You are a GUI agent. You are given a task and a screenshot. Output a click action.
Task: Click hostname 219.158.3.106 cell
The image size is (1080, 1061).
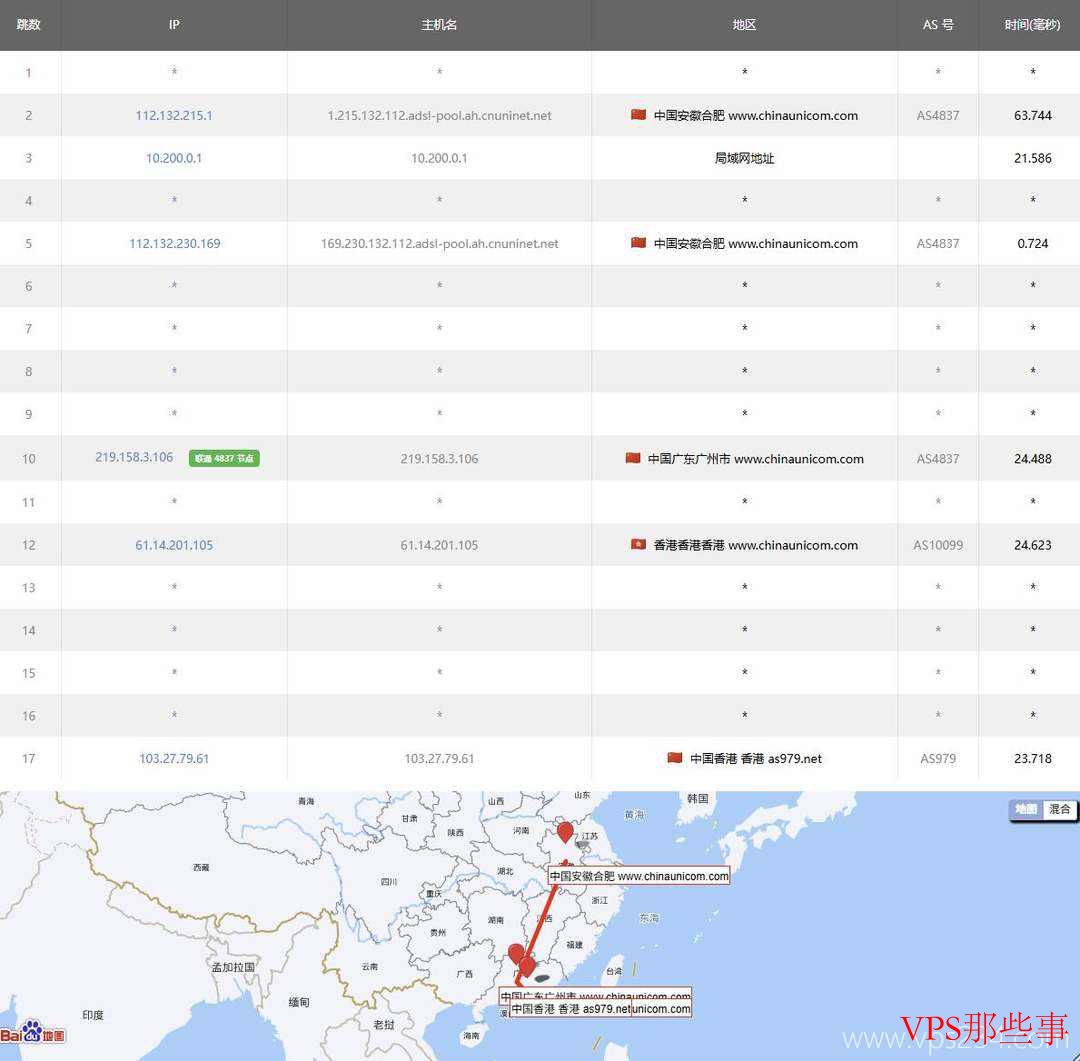[x=439, y=458]
